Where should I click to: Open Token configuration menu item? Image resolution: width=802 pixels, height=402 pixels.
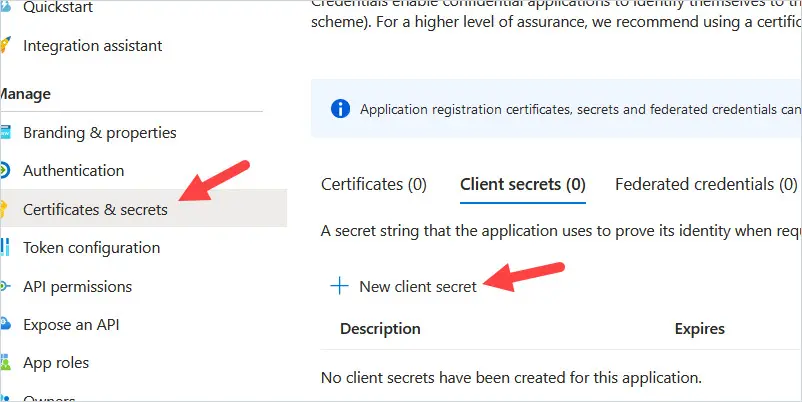92,248
